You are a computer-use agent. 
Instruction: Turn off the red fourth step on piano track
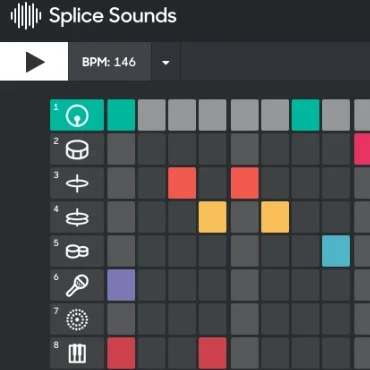click(213, 353)
